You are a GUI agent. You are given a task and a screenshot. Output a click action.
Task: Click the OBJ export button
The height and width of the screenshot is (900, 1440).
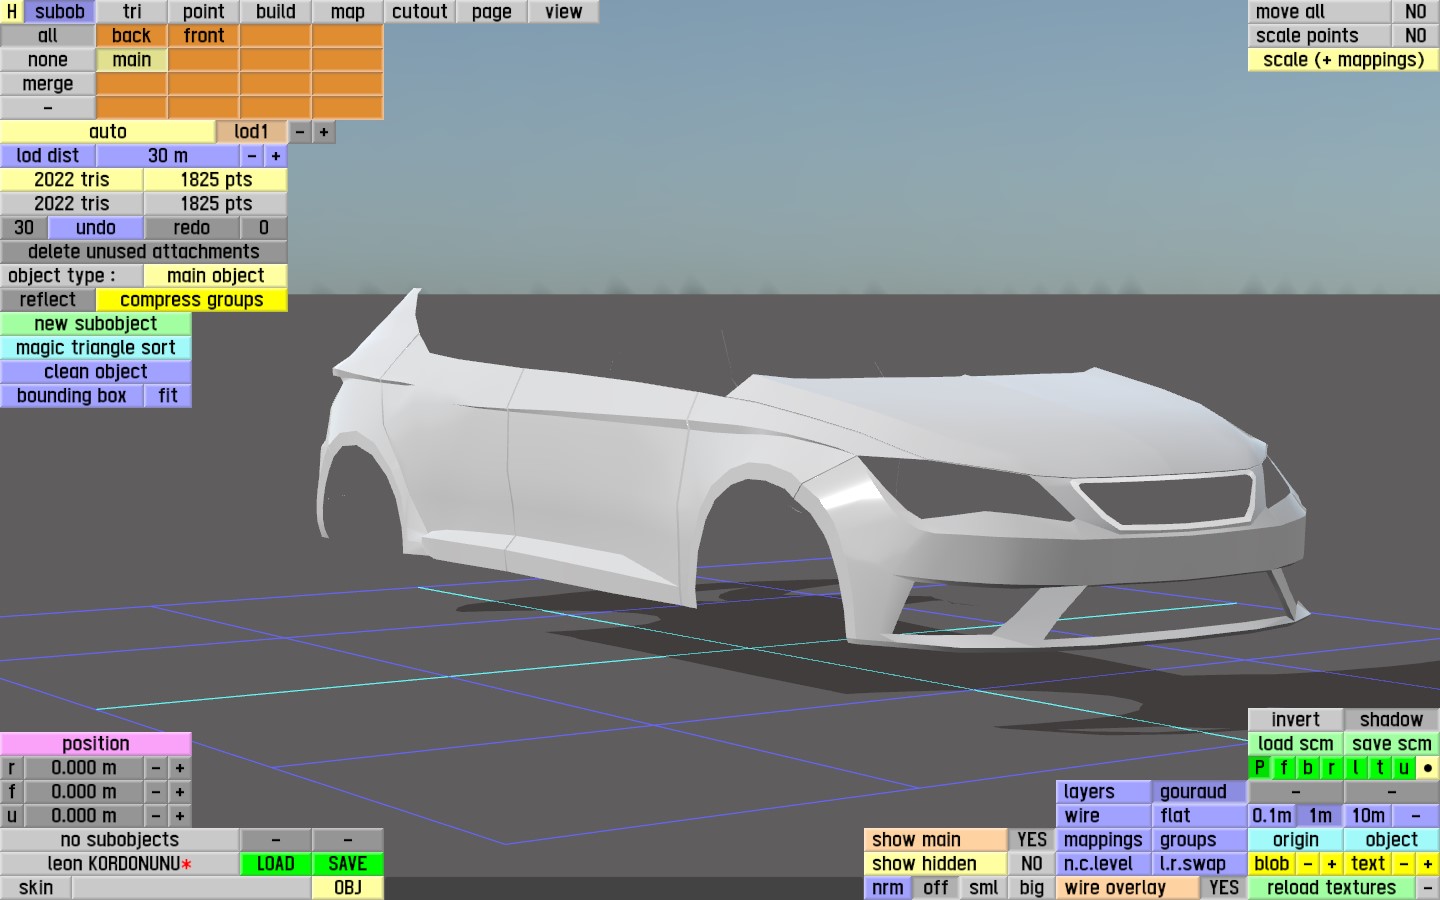[x=348, y=888]
